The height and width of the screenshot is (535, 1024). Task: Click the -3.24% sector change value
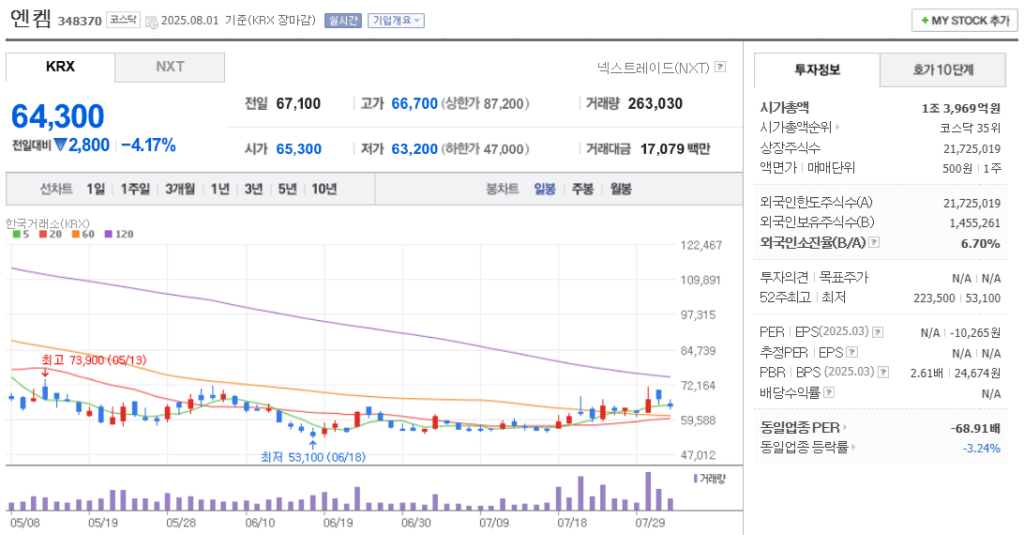[981, 448]
